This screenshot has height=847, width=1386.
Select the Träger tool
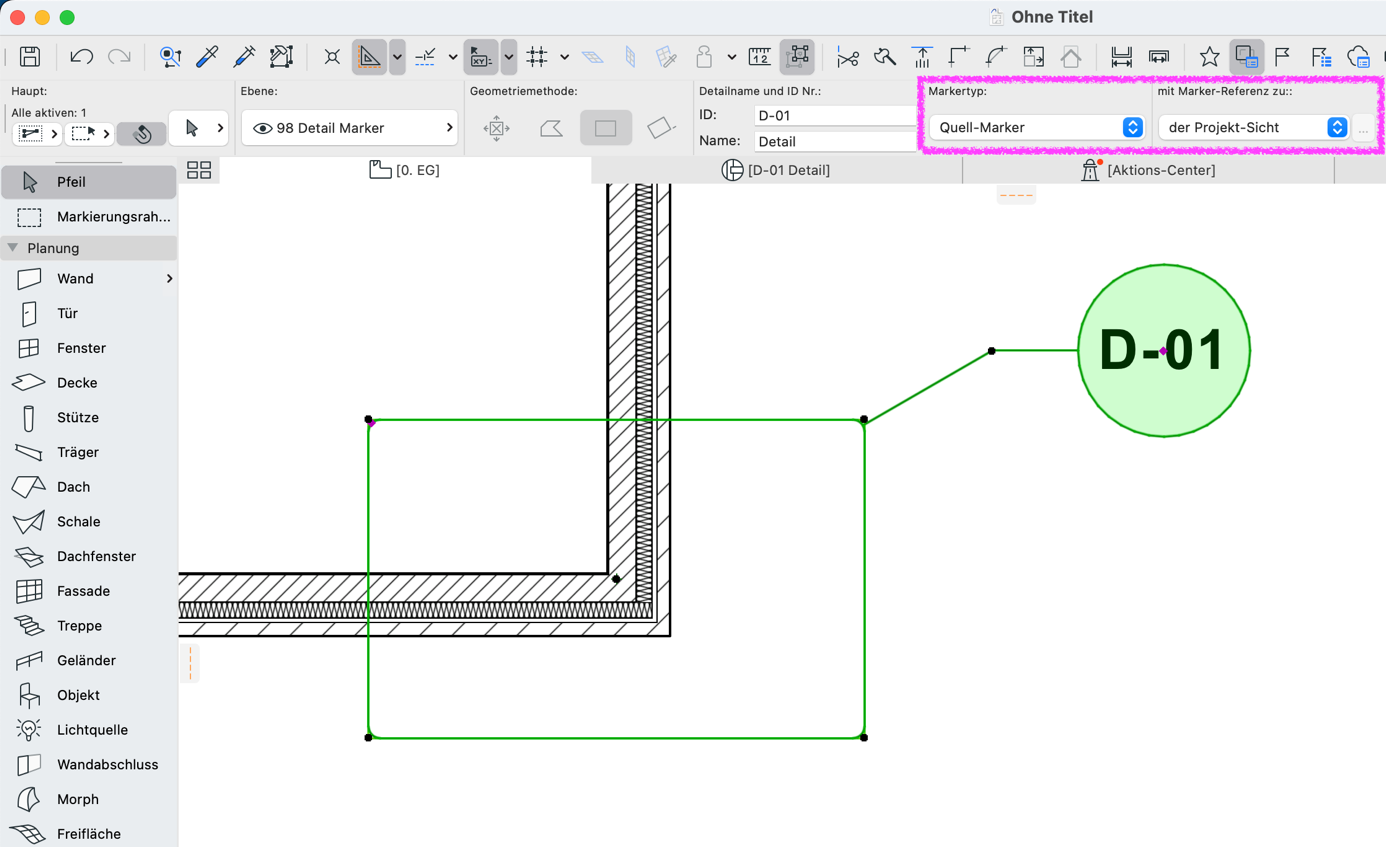89,452
